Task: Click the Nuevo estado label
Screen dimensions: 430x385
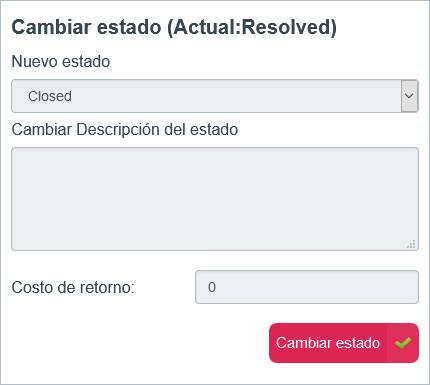Action: coord(61,62)
